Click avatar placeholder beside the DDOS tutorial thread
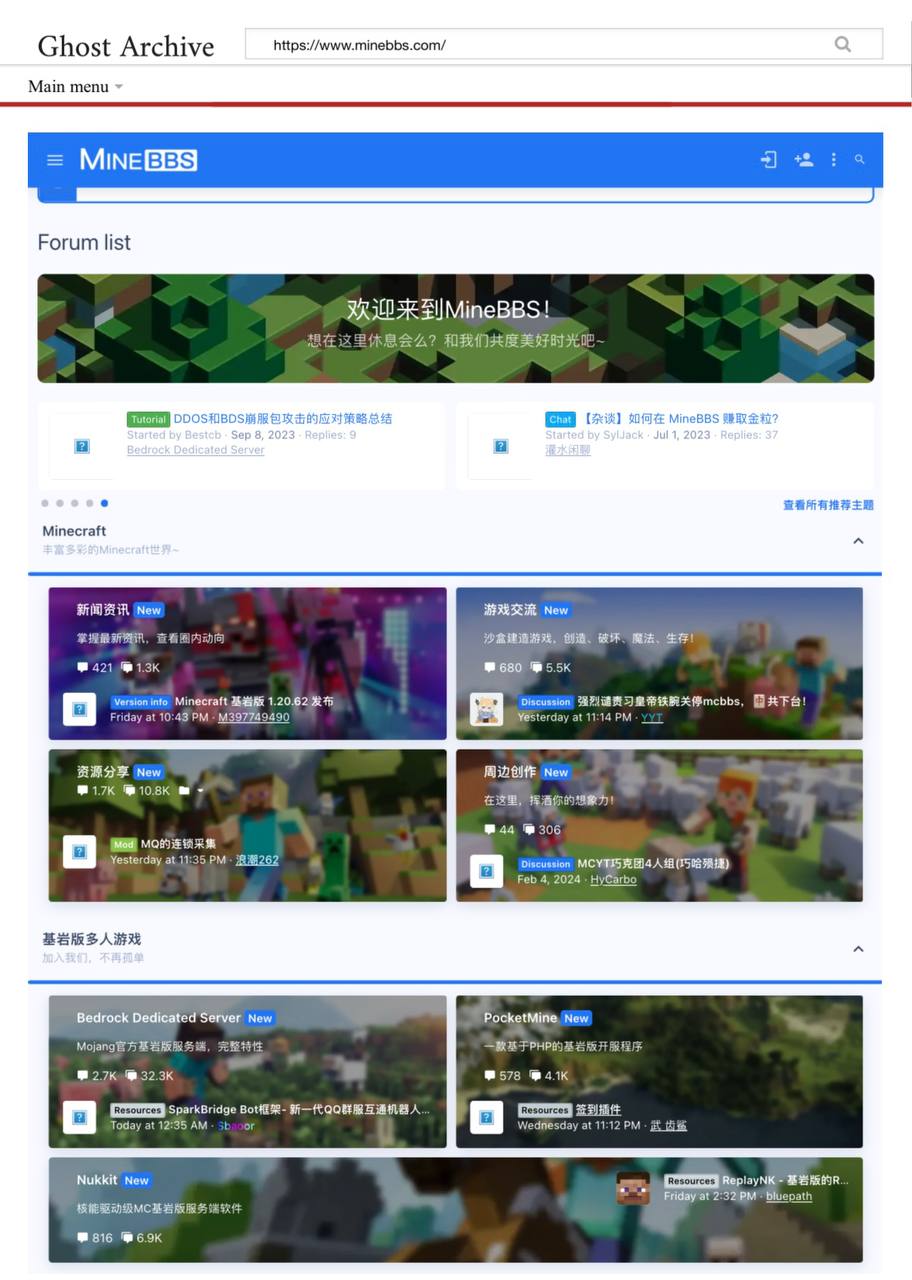Image resolution: width=912 pixels, height=1280 pixels. [82, 446]
